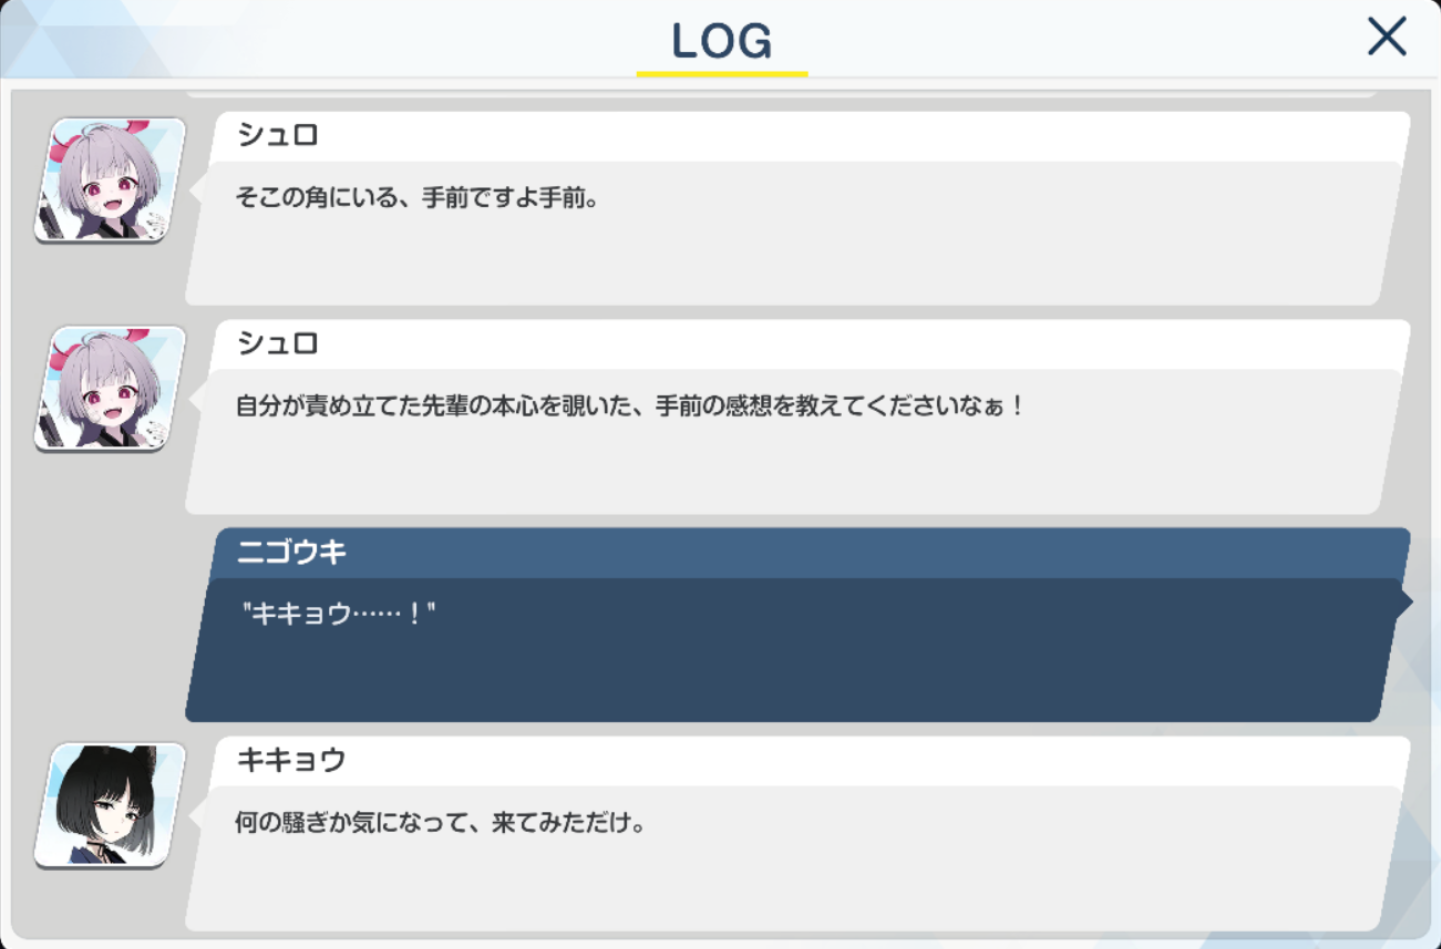Image resolution: width=1441 pixels, height=949 pixels.
Task: Click the speech tail of the '自分が責め立てた' bubble
Action: (x=195, y=396)
